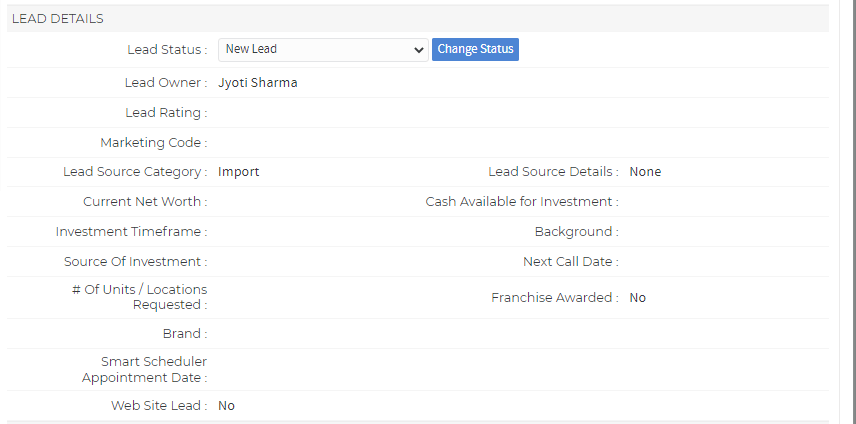The height and width of the screenshot is (424, 856).
Task: Click the None lead source details value
Action: pos(645,172)
